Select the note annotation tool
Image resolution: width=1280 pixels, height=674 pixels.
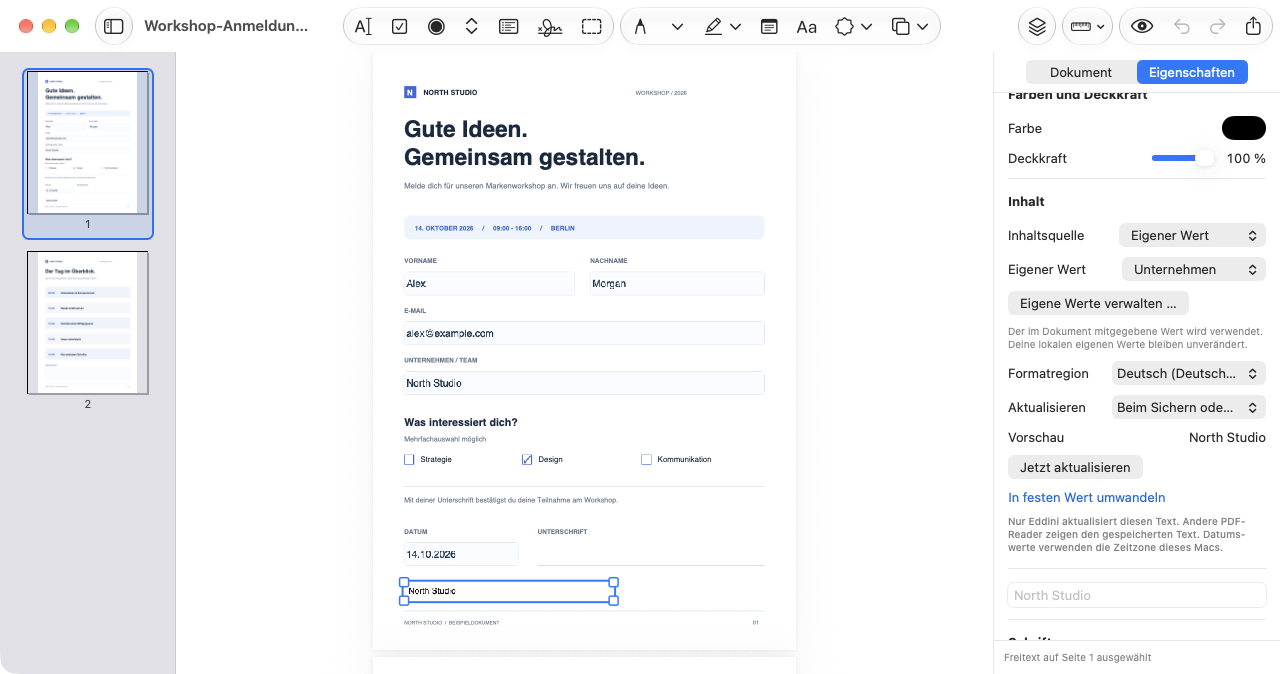pyautogui.click(x=769, y=27)
